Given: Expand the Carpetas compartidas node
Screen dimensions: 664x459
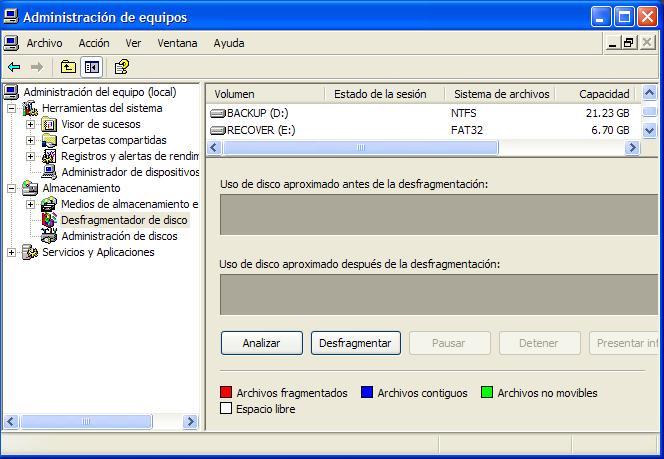Looking at the screenshot, I should [x=30, y=141].
